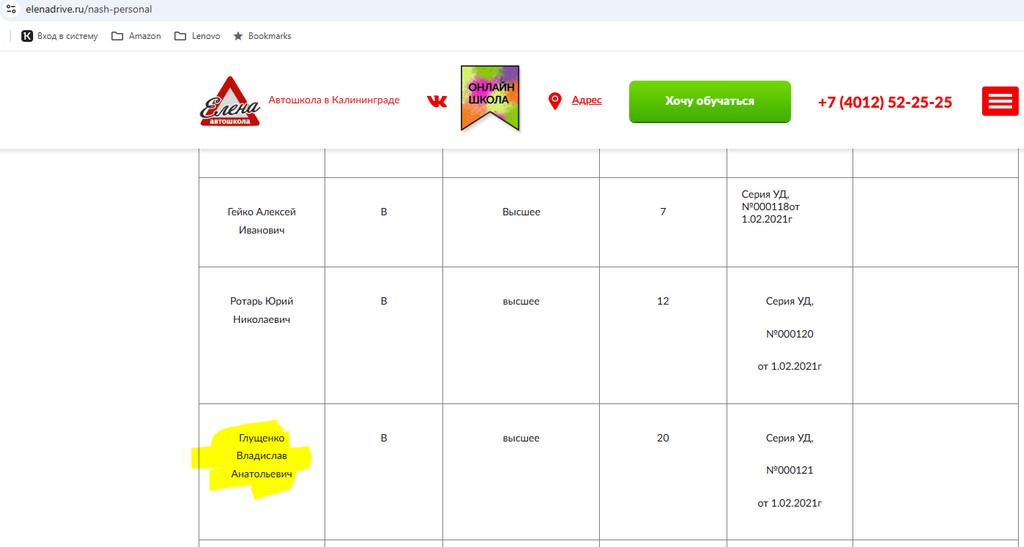Click experience value 12 in Ротарь row

tap(662, 301)
